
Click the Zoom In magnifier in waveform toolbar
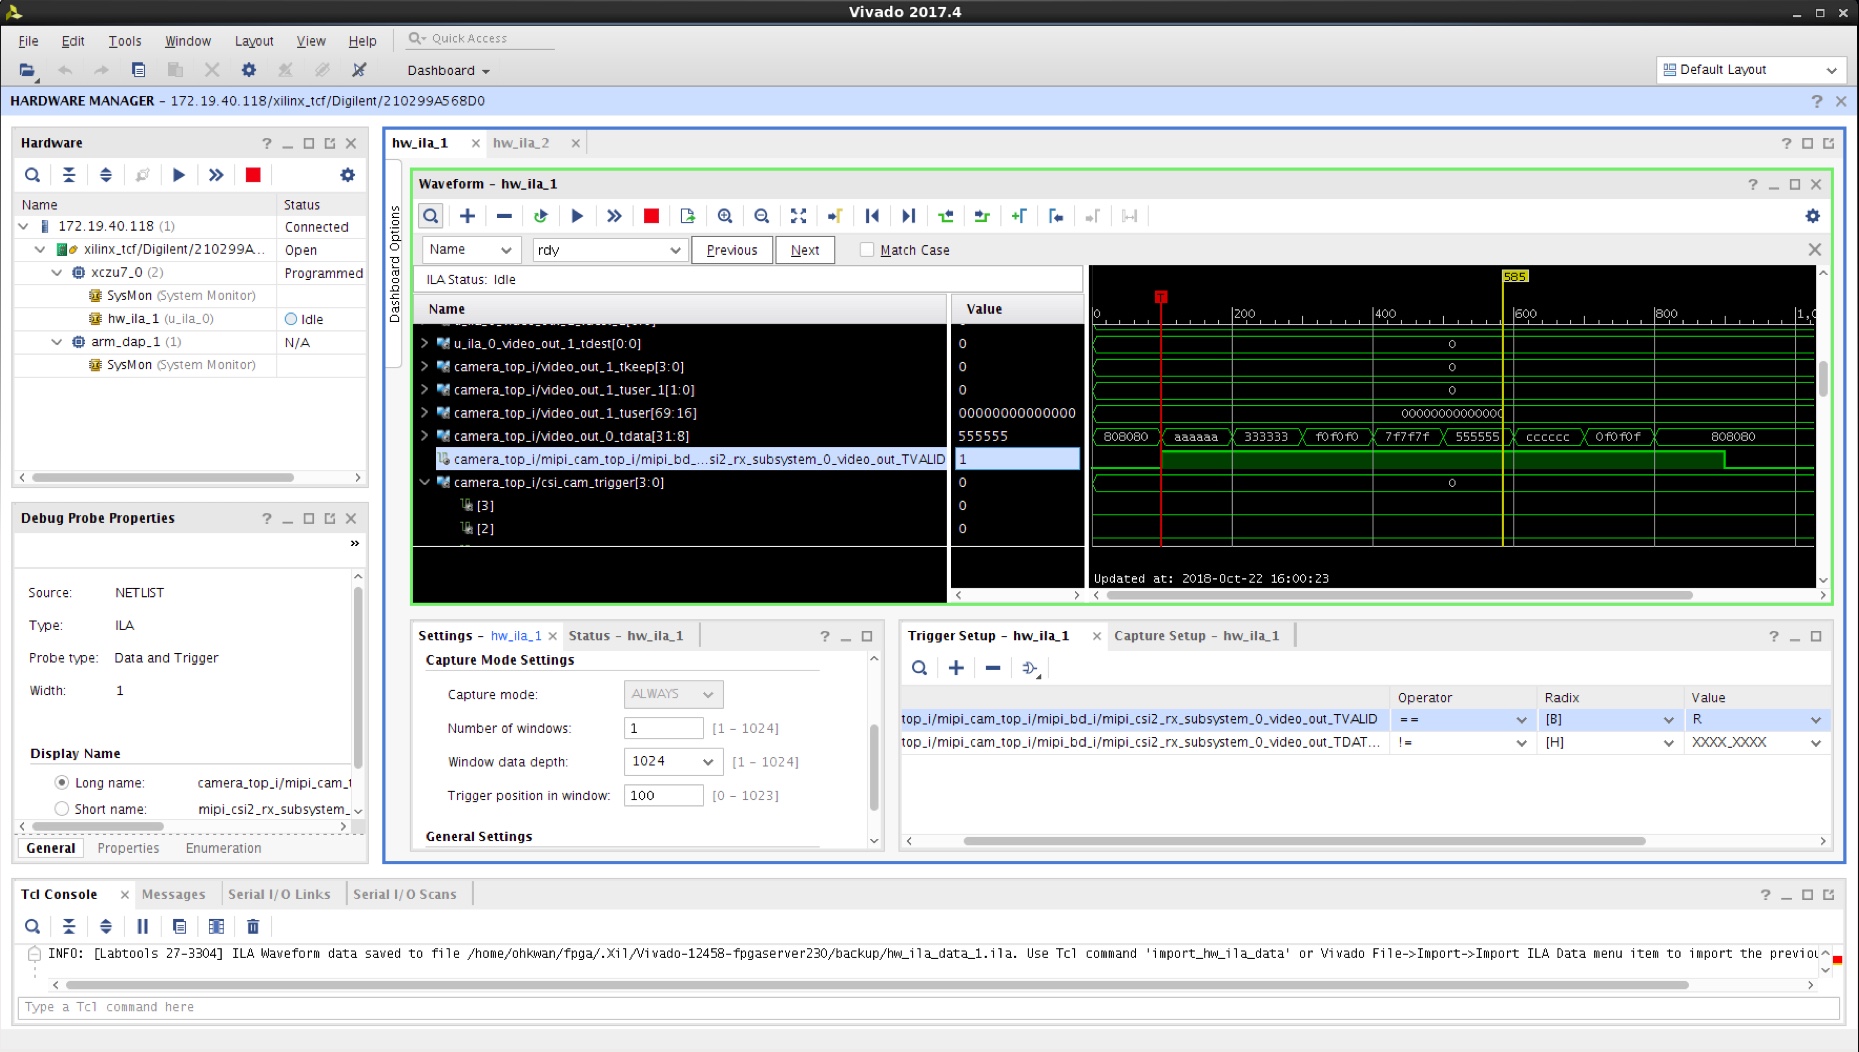click(x=725, y=216)
